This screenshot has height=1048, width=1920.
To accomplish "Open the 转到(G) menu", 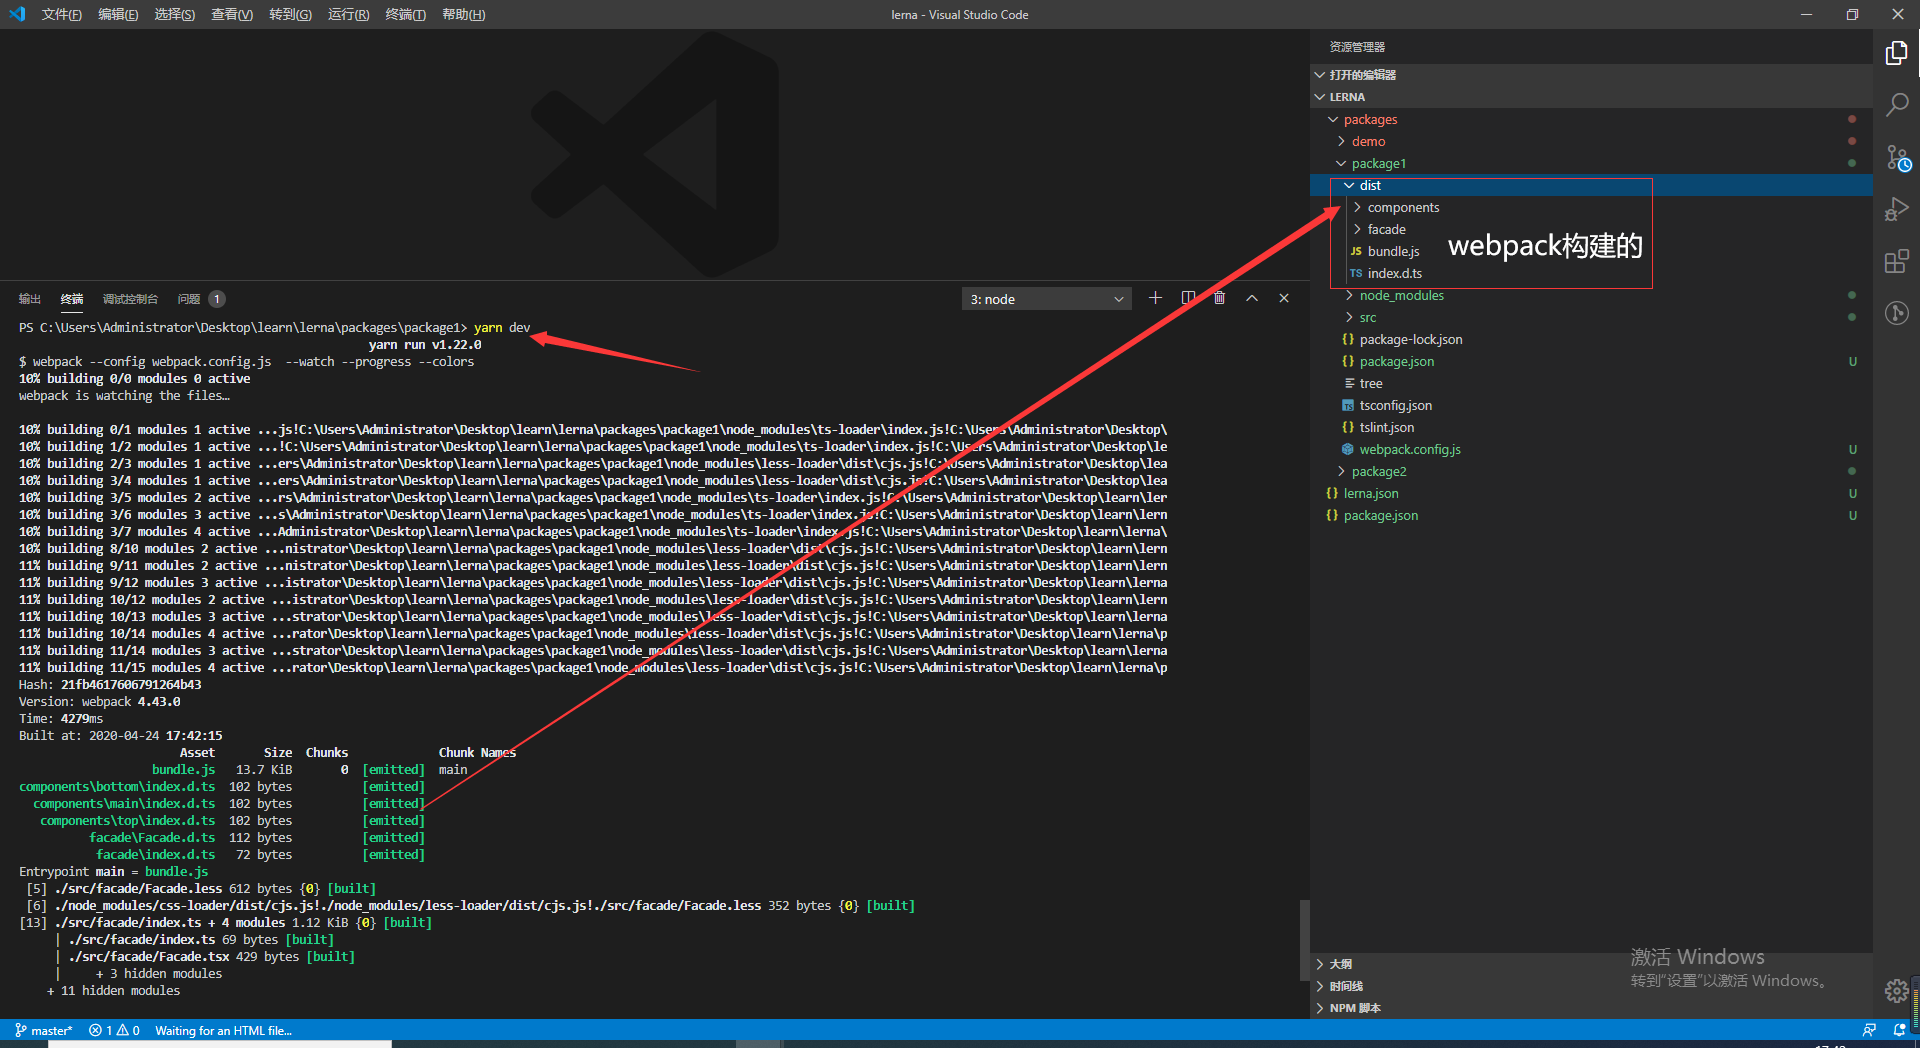I will click(x=290, y=14).
